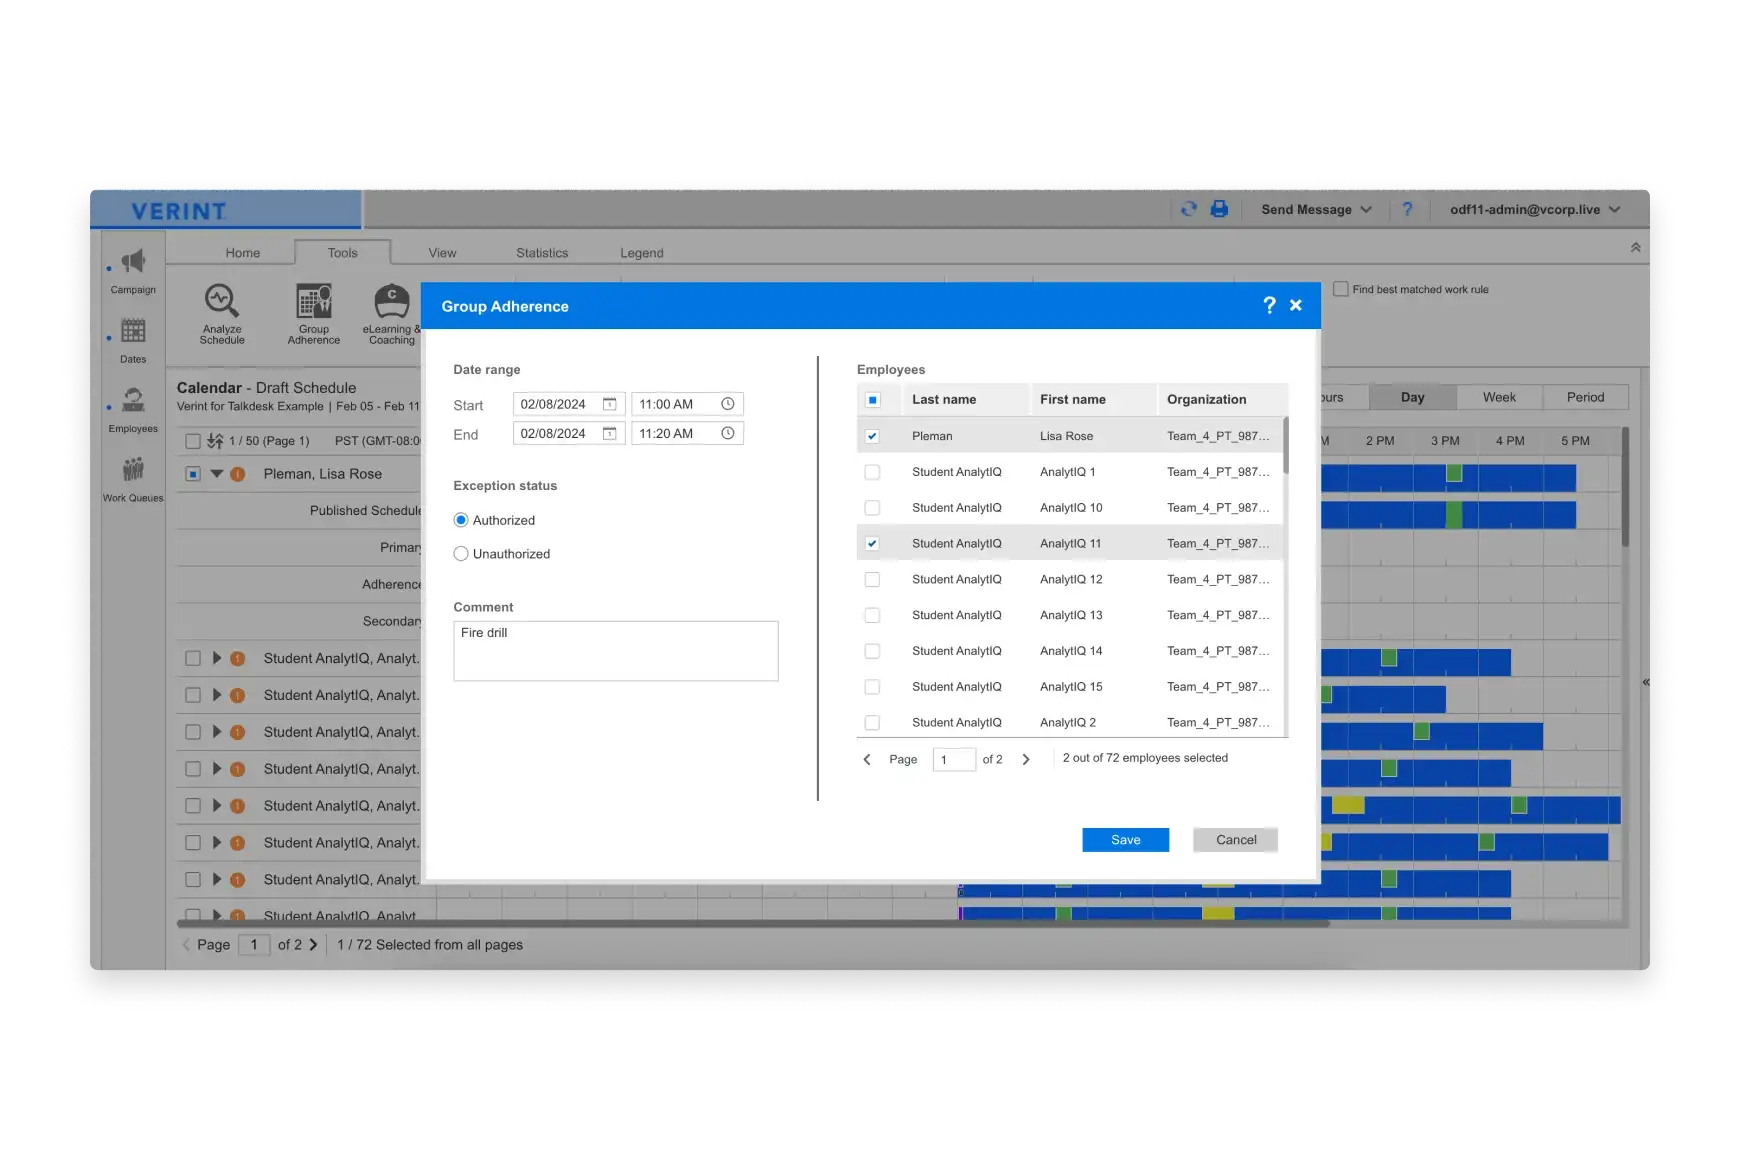Screen dimensions: 1740x1160
Task: Click the refresh icon in the header
Action: (1188, 209)
